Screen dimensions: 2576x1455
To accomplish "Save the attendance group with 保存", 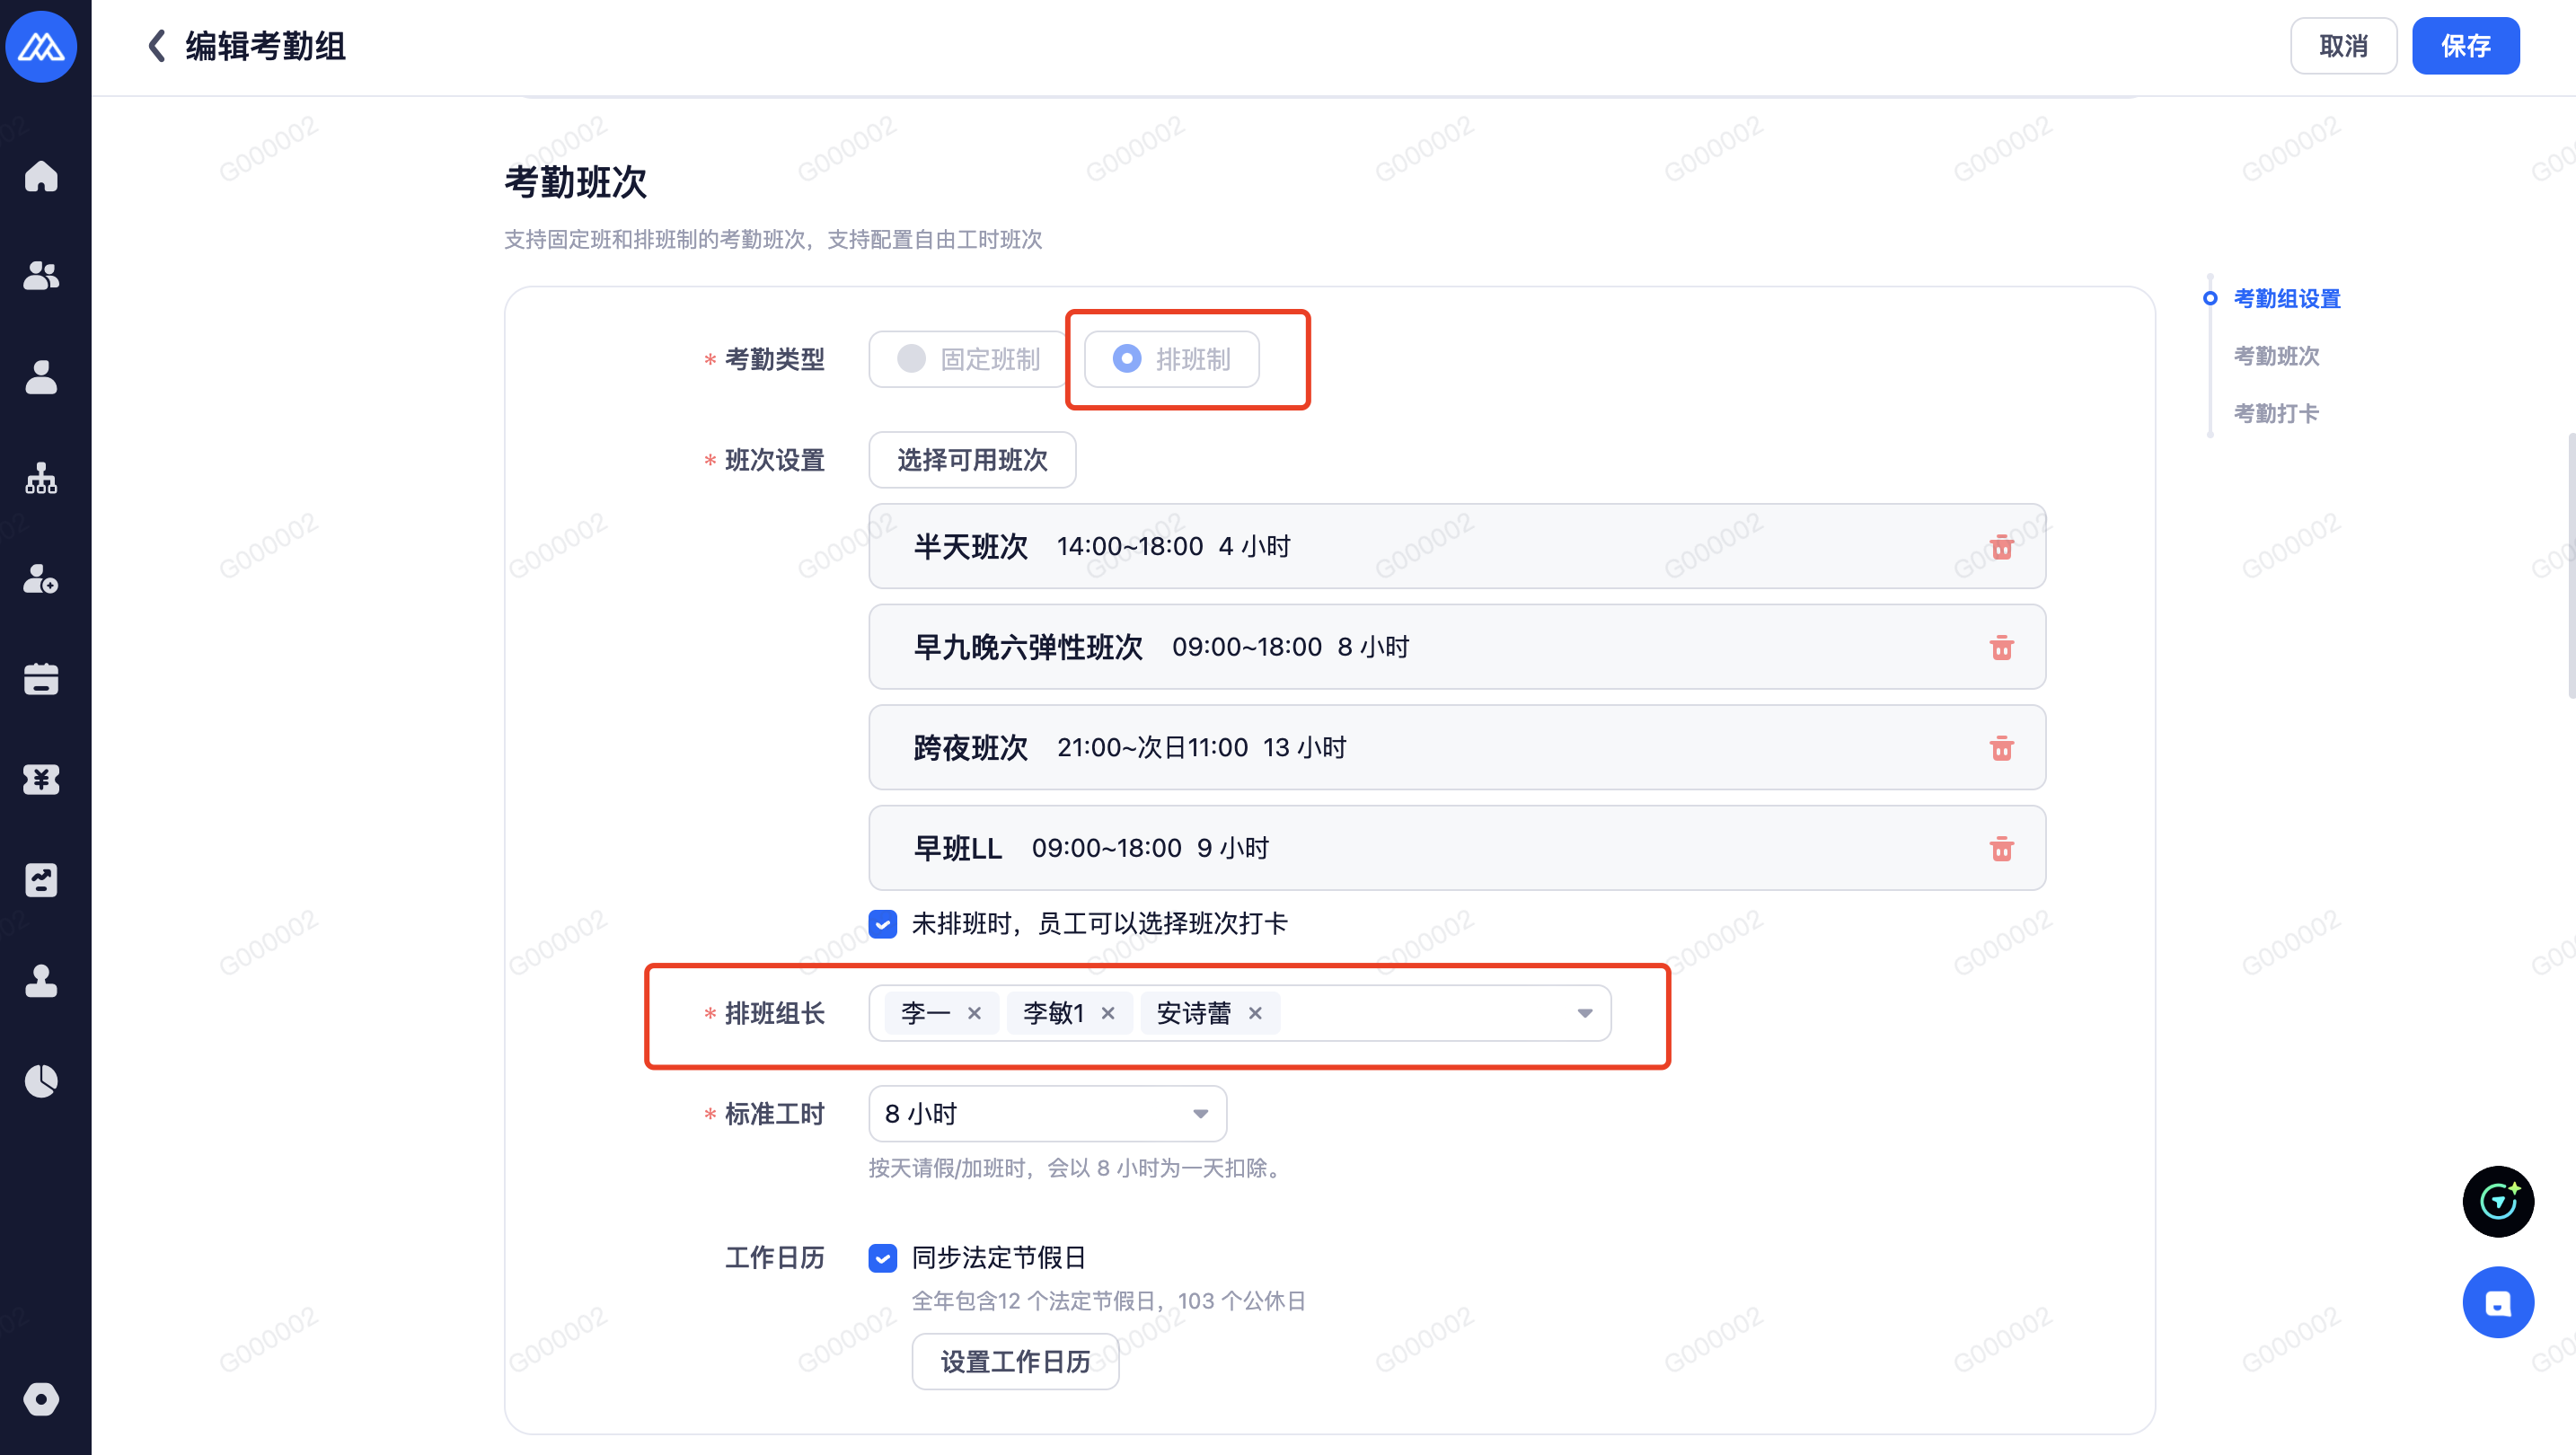I will pyautogui.click(x=2465, y=46).
